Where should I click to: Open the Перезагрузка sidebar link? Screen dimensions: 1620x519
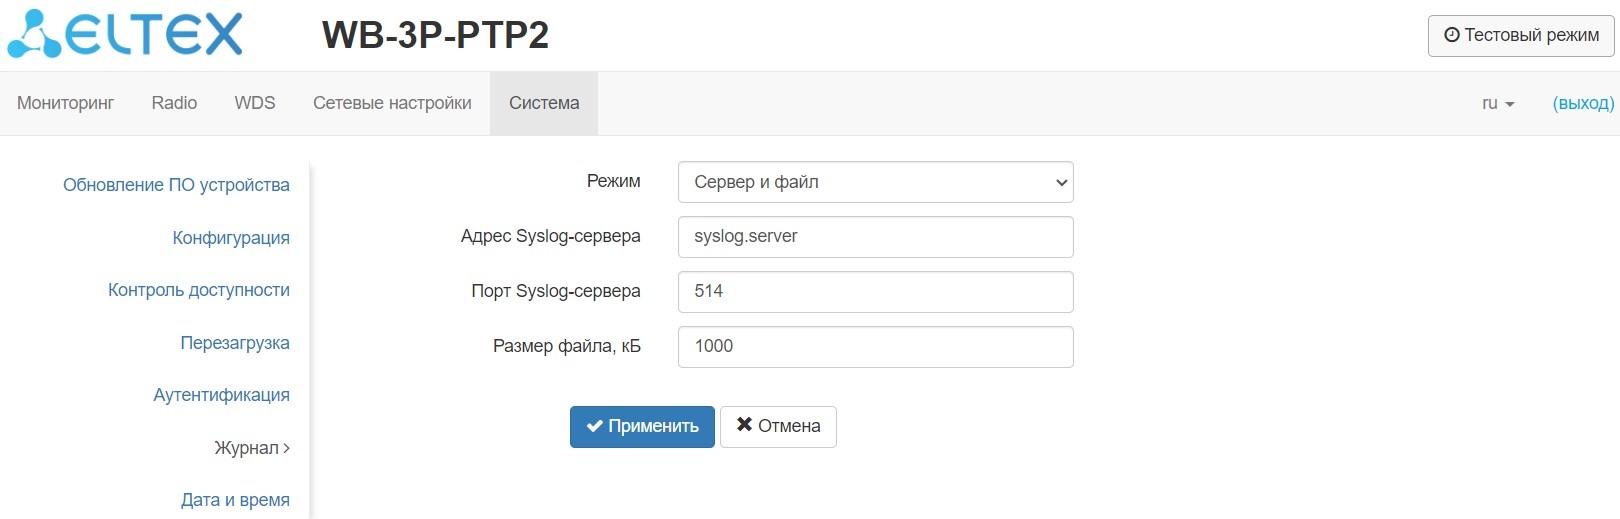pos(235,343)
